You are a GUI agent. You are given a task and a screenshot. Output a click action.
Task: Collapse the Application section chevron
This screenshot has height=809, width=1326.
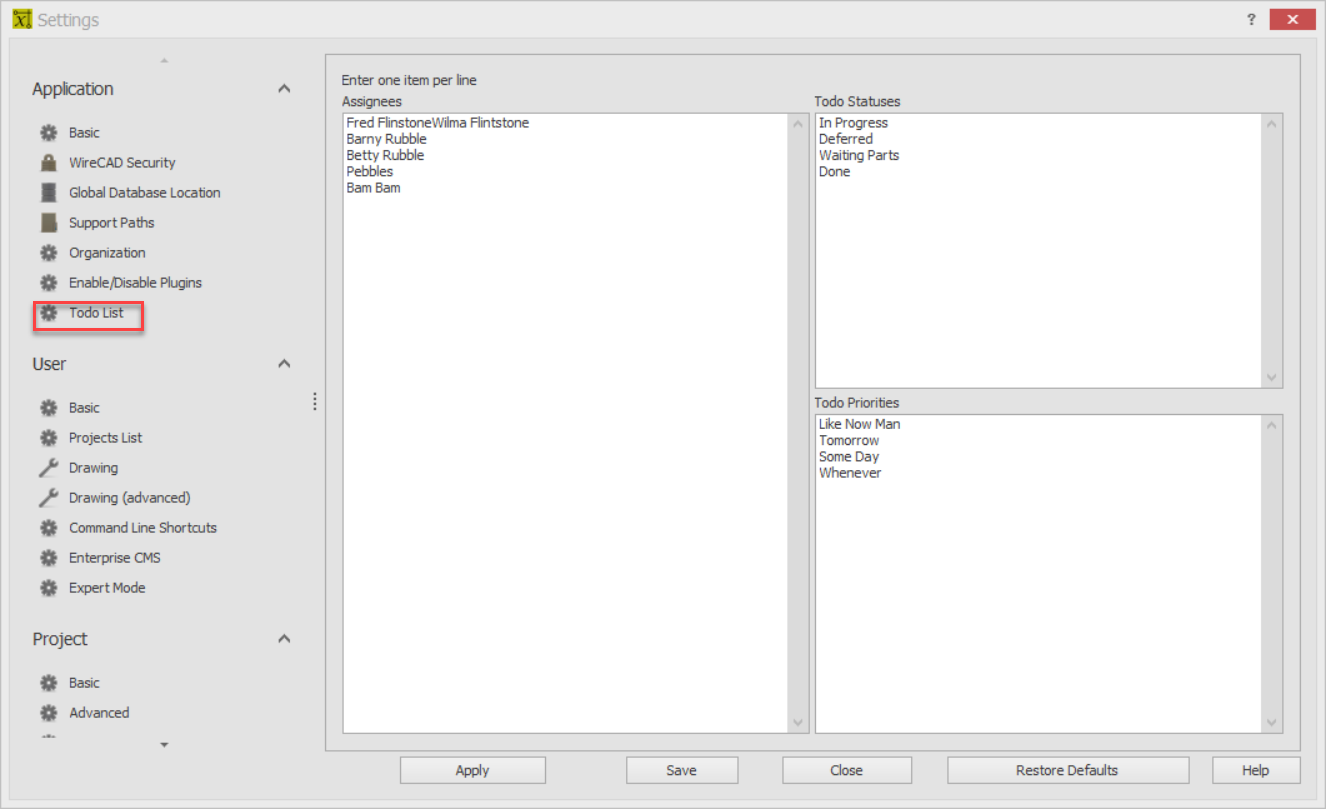284,89
